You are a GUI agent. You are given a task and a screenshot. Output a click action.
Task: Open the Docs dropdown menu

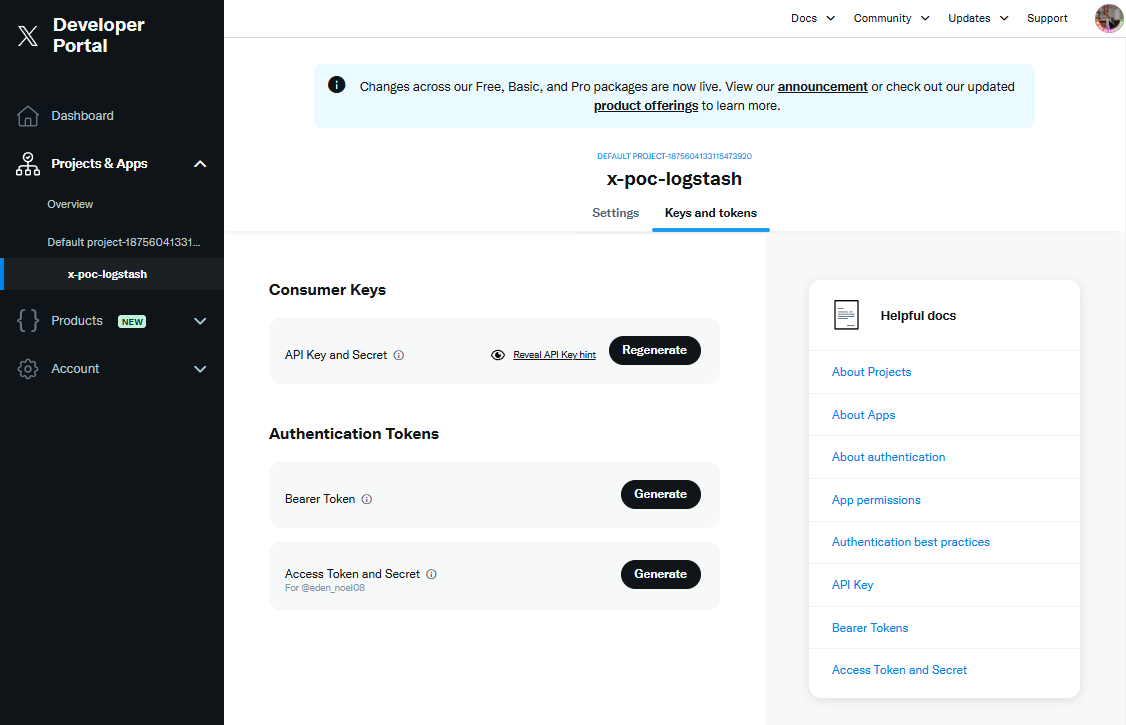[813, 18]
